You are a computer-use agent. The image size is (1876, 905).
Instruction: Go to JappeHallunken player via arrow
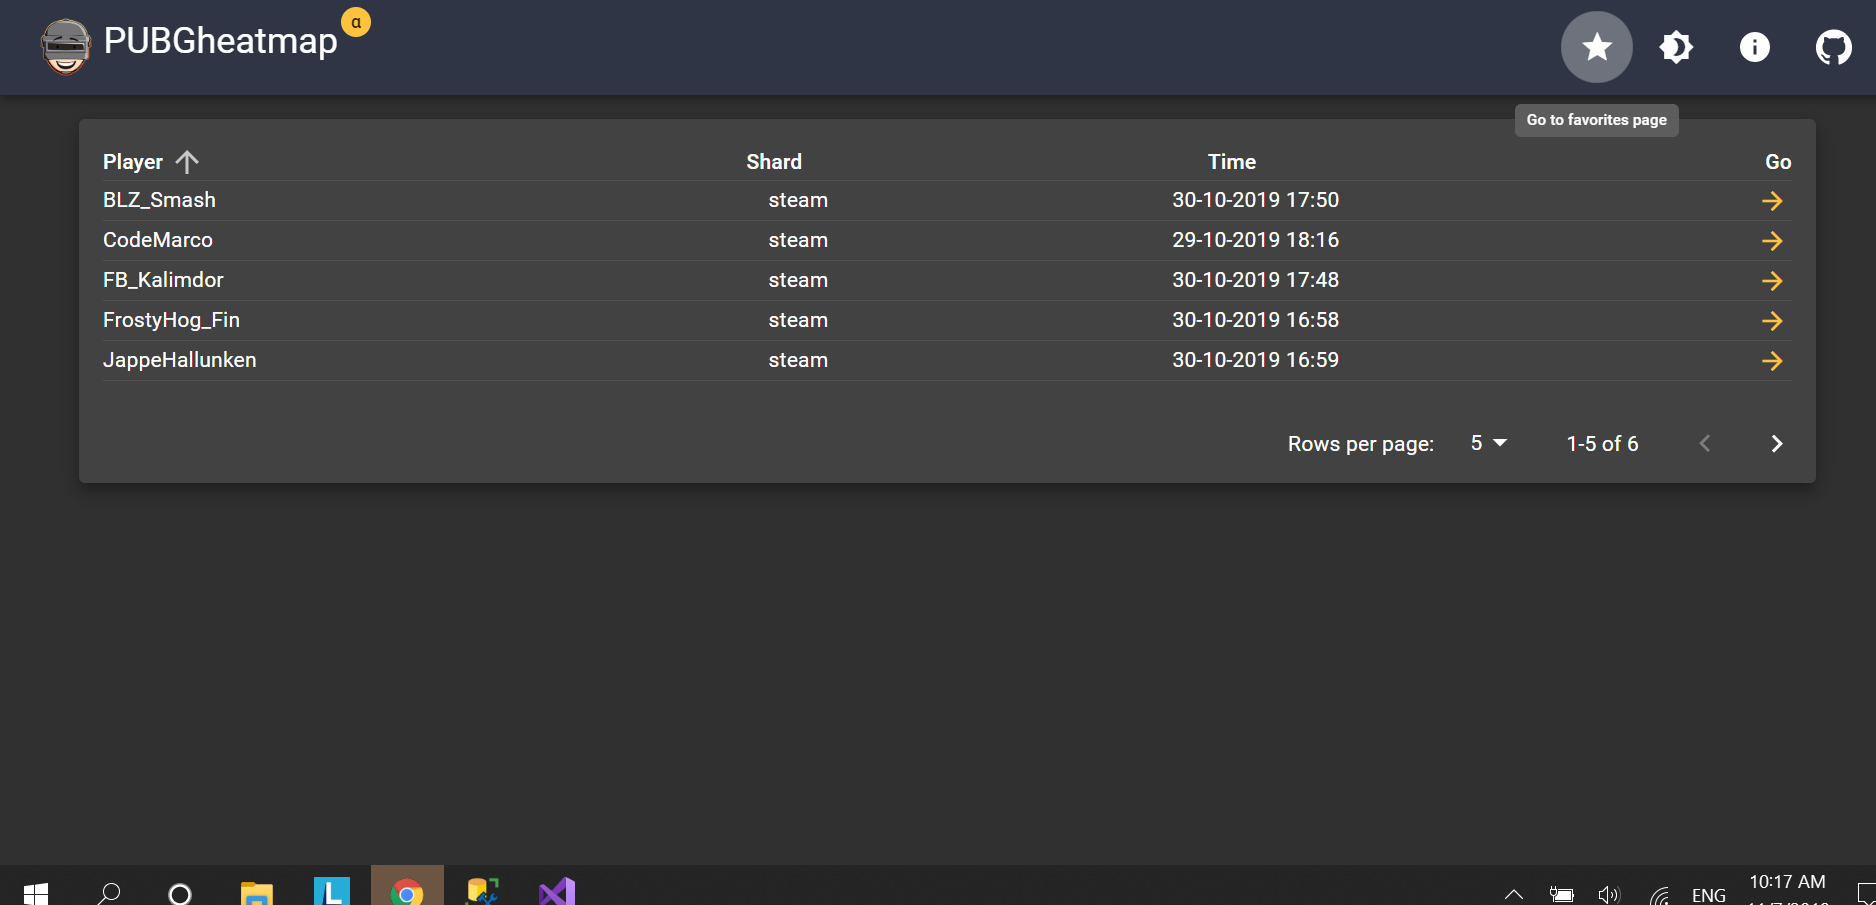tap(1772, 361)
